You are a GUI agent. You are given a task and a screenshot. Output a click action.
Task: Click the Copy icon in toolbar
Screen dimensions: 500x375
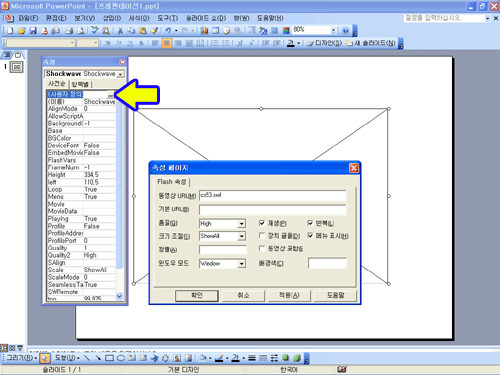point(131,31)
